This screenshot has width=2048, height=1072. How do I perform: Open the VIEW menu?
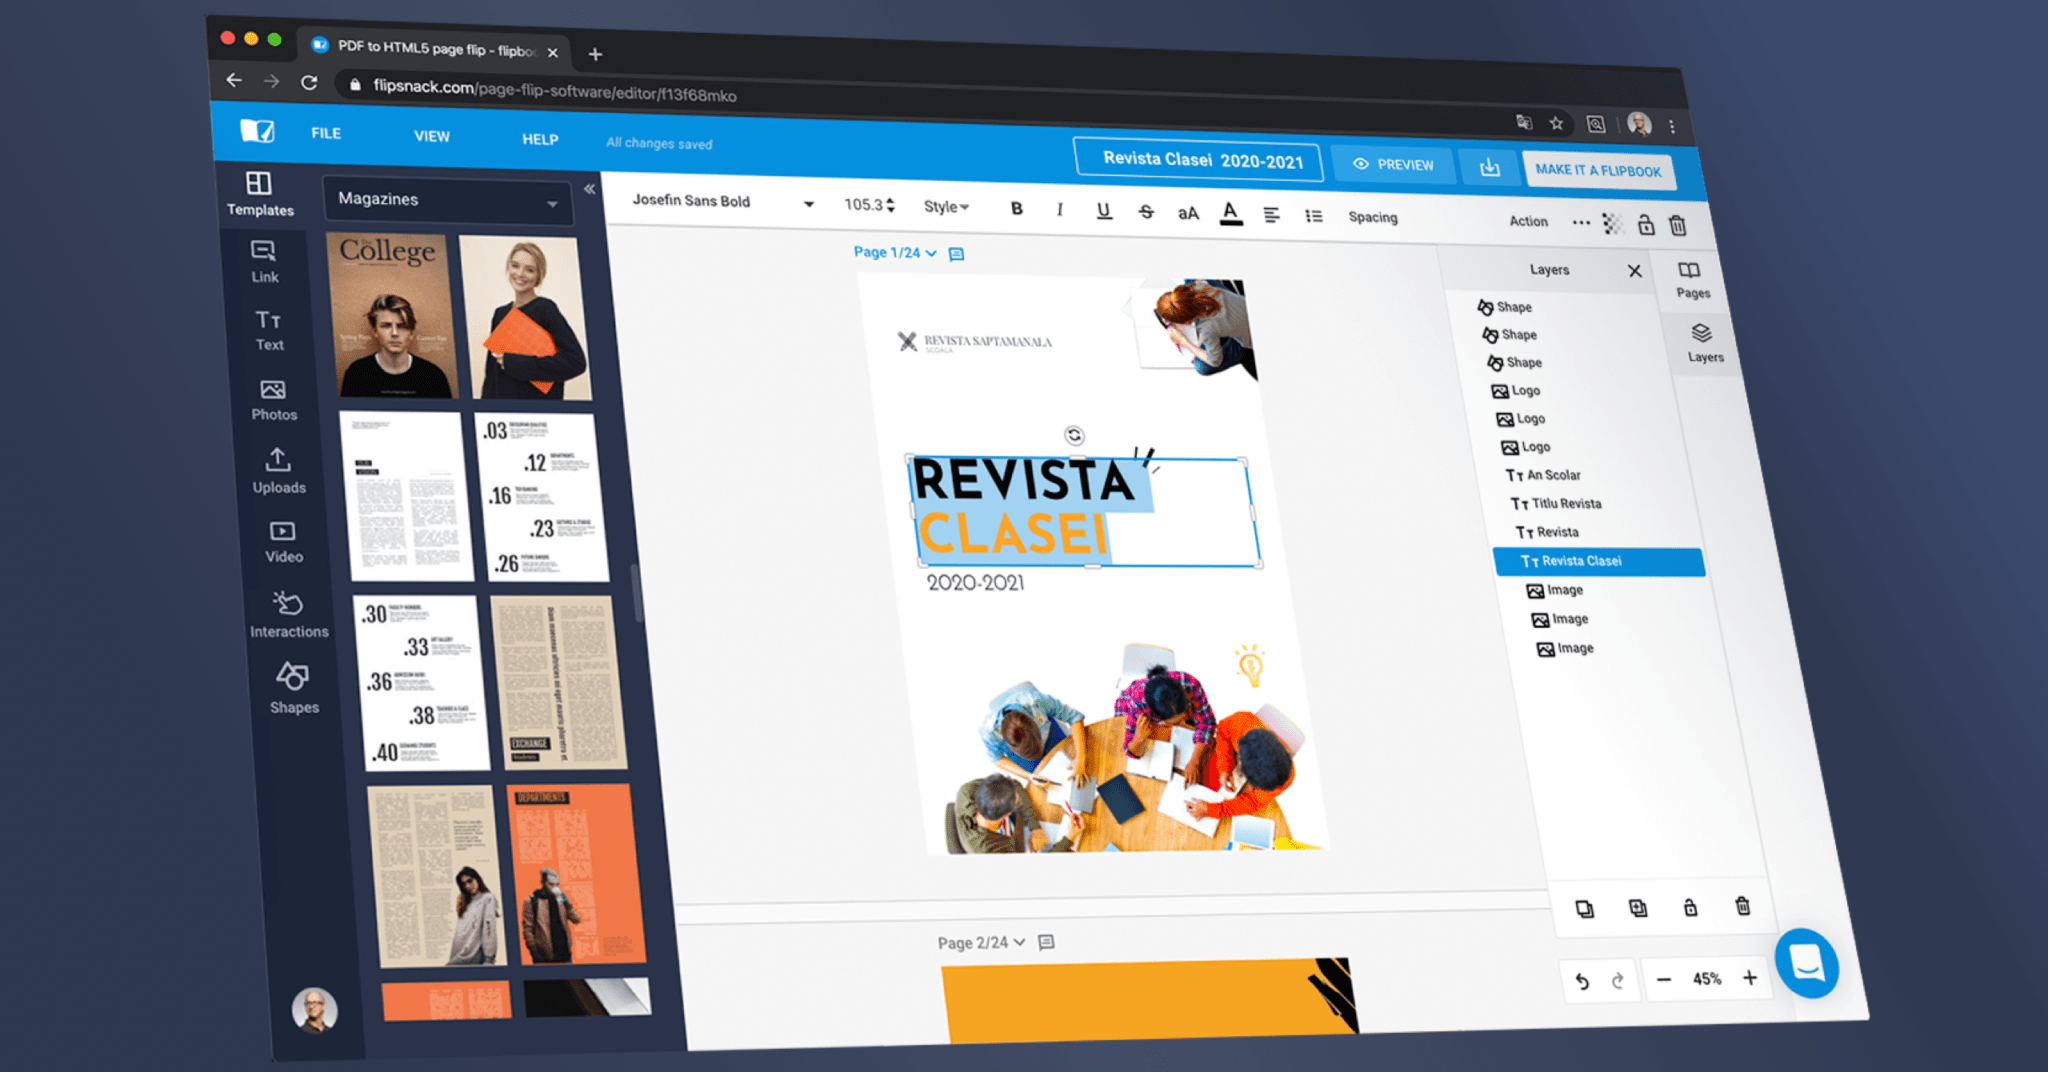(432, 136)
